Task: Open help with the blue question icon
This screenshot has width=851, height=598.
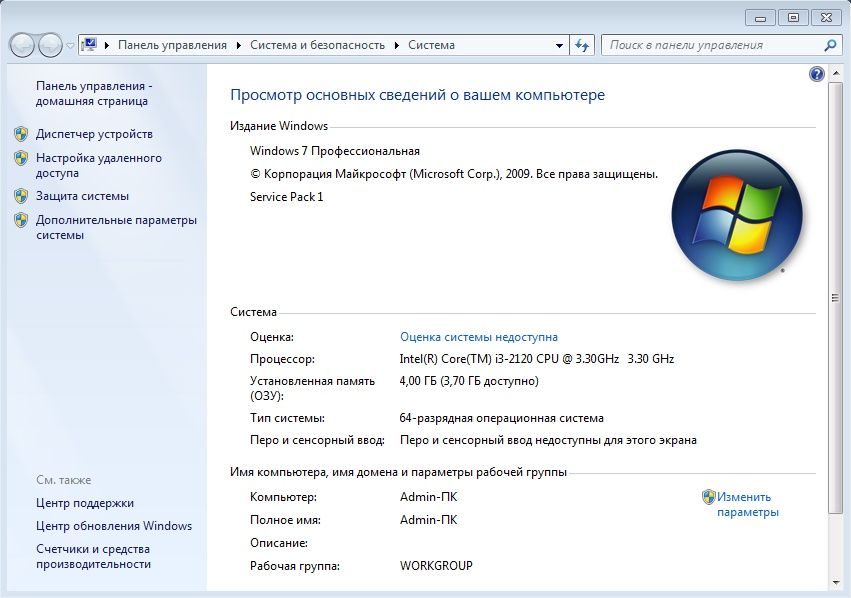Action: point(816,74)
